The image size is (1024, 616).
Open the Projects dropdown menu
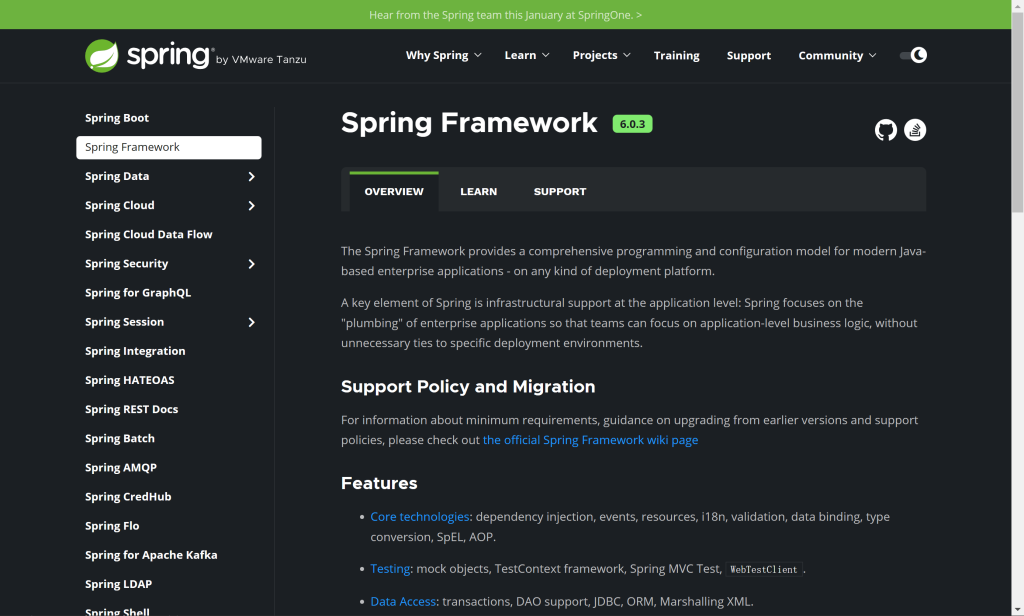point(601,56)
